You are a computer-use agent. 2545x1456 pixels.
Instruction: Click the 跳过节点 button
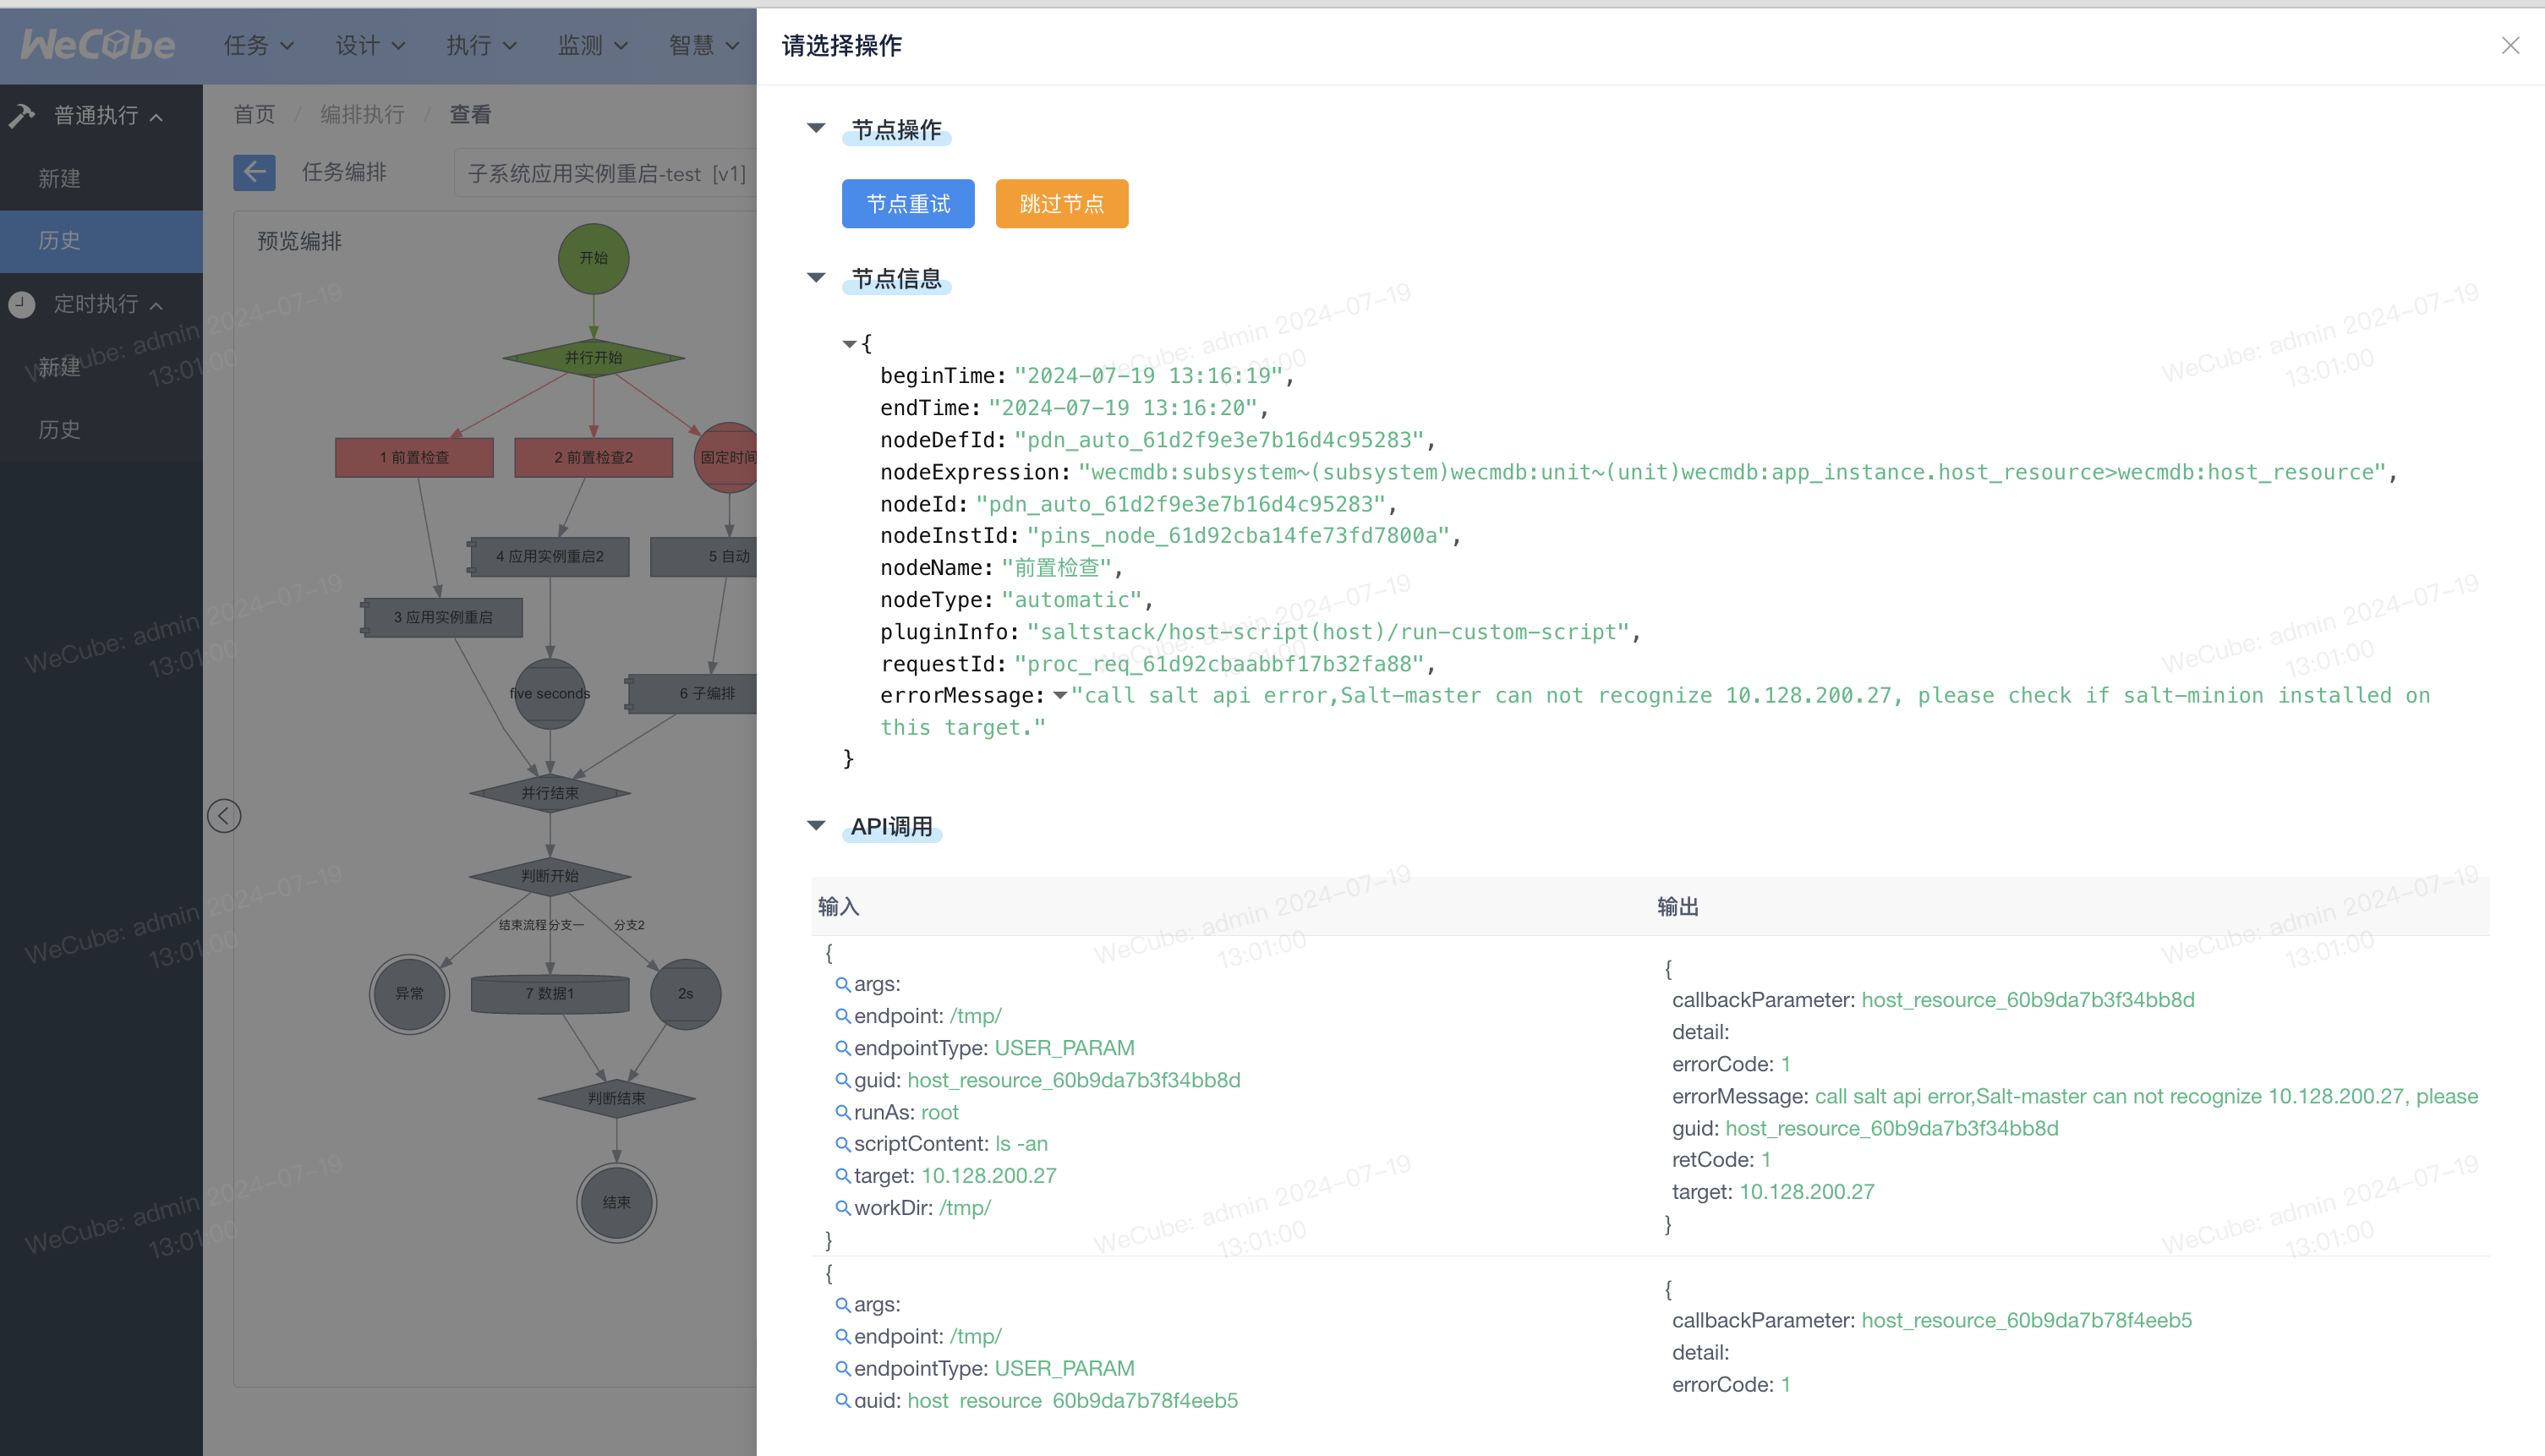[x=1061, y=204]
